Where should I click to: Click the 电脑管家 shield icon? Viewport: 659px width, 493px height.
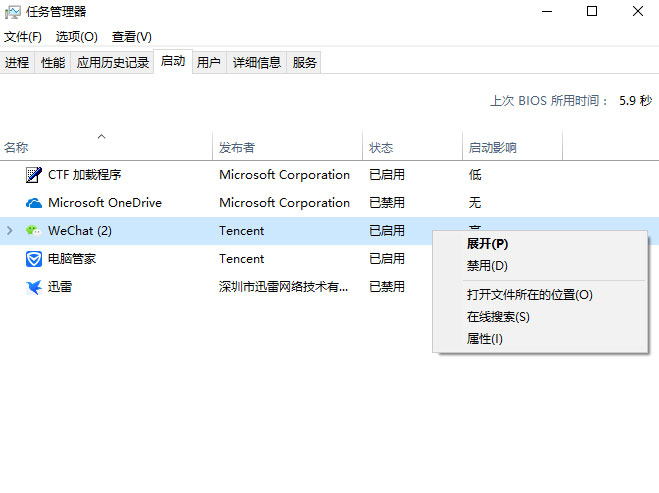(34, 259)
